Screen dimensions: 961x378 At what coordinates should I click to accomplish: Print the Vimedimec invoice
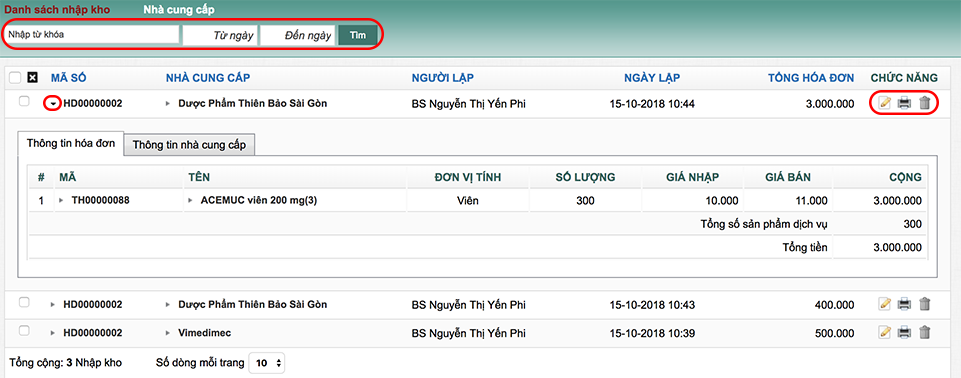pos(904,333)
